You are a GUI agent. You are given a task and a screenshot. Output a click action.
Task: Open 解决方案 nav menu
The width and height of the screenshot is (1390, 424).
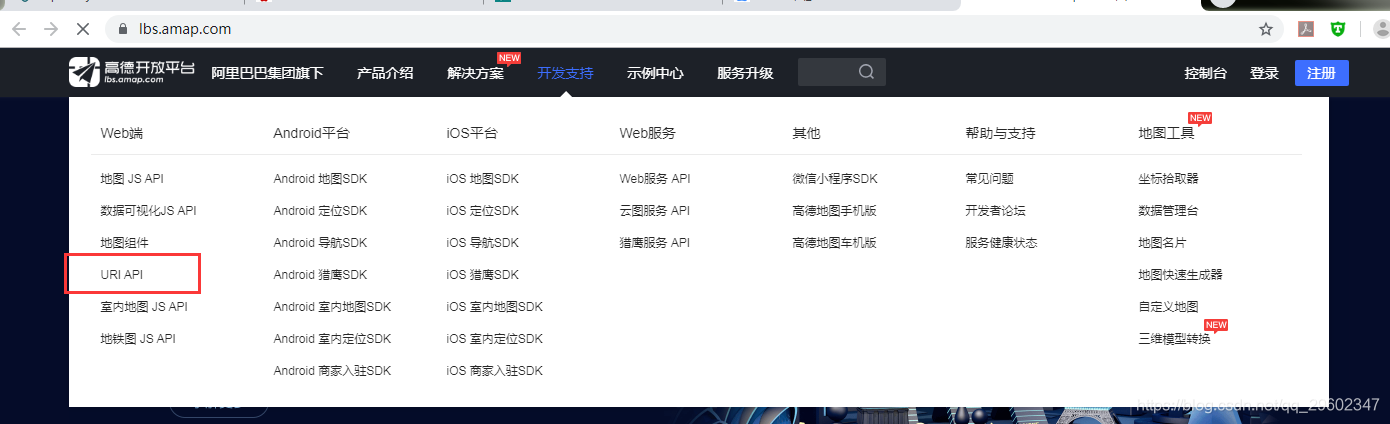point(475,73)
